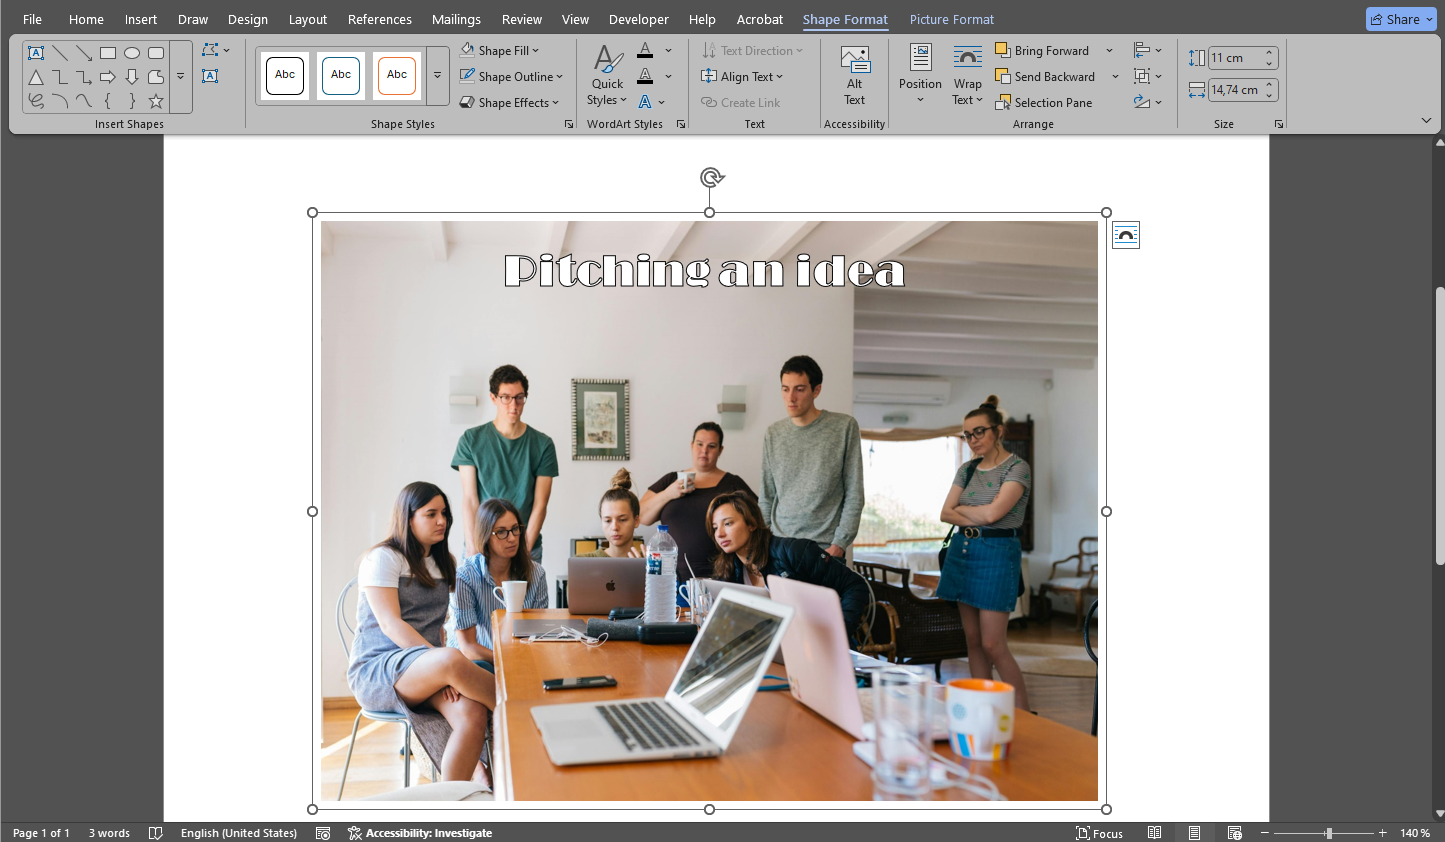Click the Bring Forward icon
Screen dimensions: 1445x842
click(x=1002, y=49)
